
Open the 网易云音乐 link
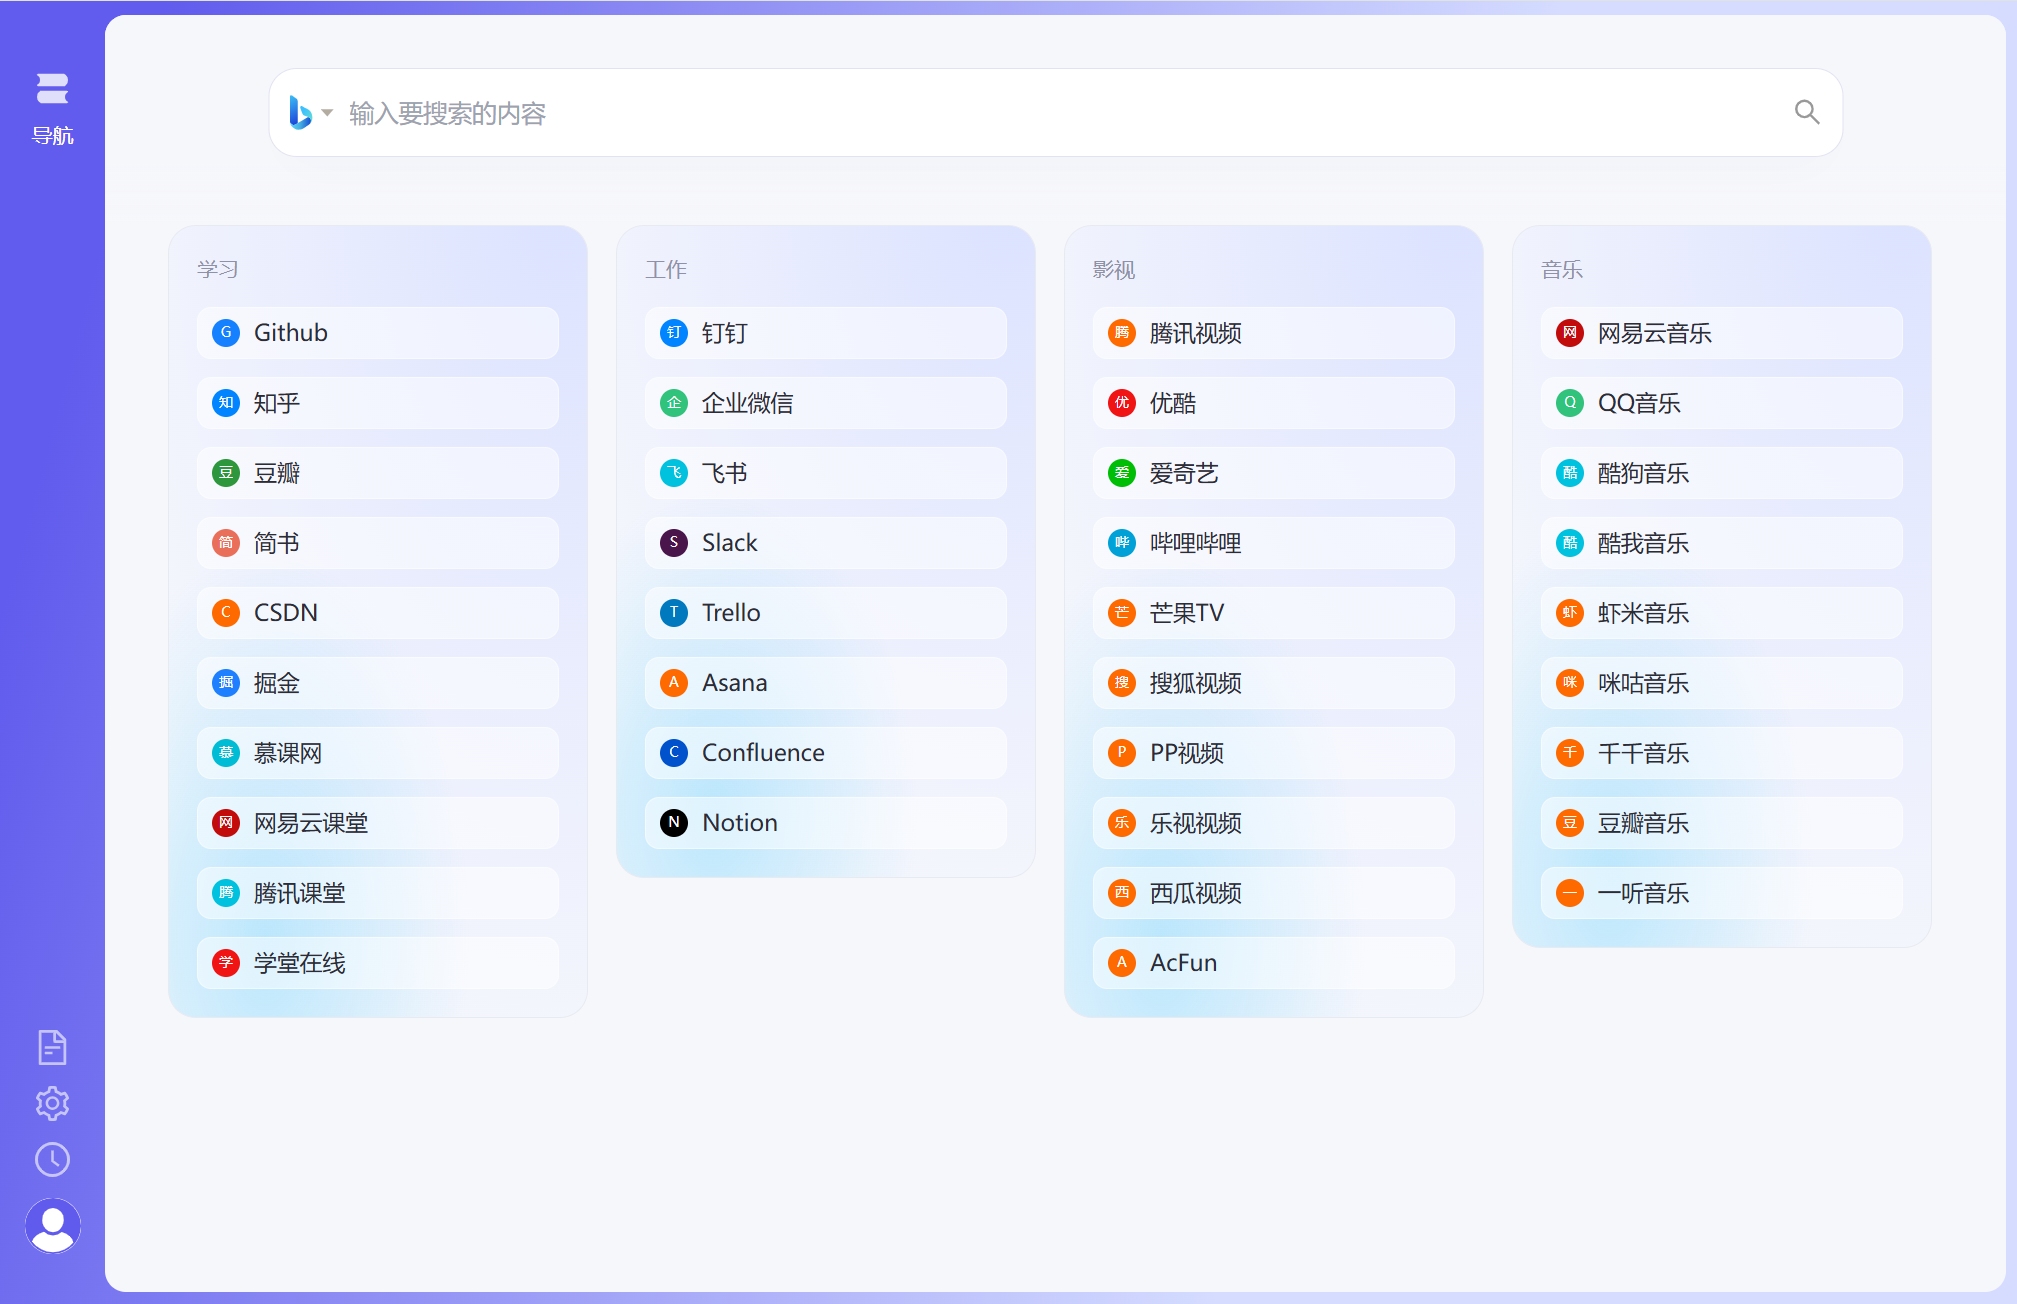[x=1722, y=333]
